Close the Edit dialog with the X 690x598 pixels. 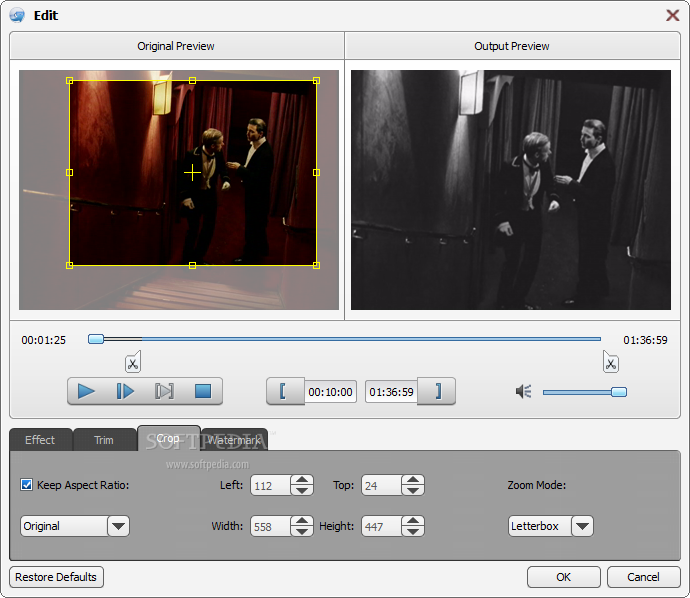[x=672, y=15]
